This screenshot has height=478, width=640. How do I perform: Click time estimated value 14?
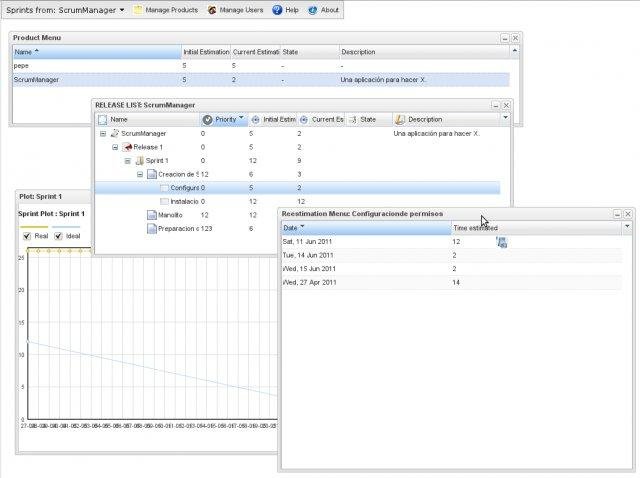[456, 282]
